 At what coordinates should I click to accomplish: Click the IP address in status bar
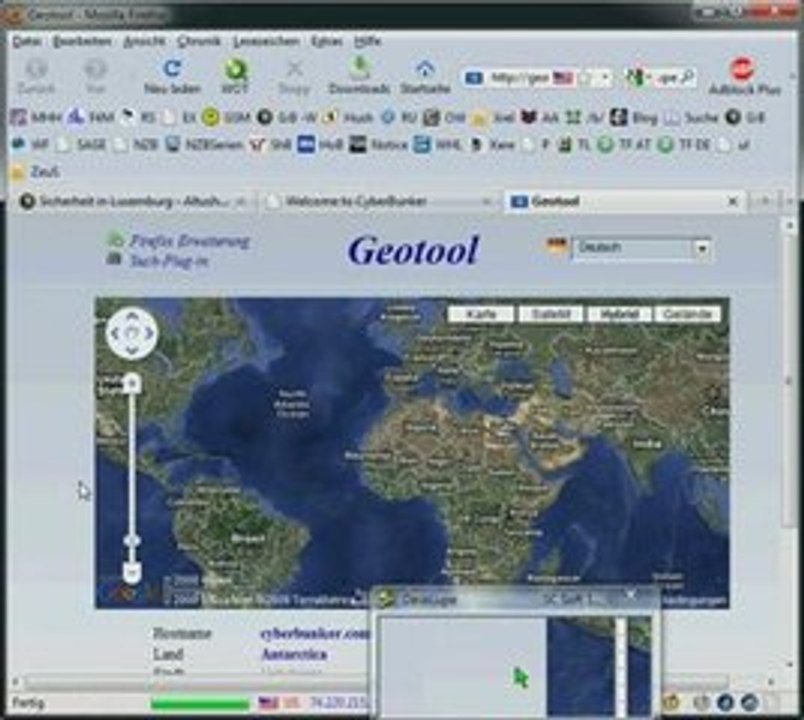(x=338, y=702)
